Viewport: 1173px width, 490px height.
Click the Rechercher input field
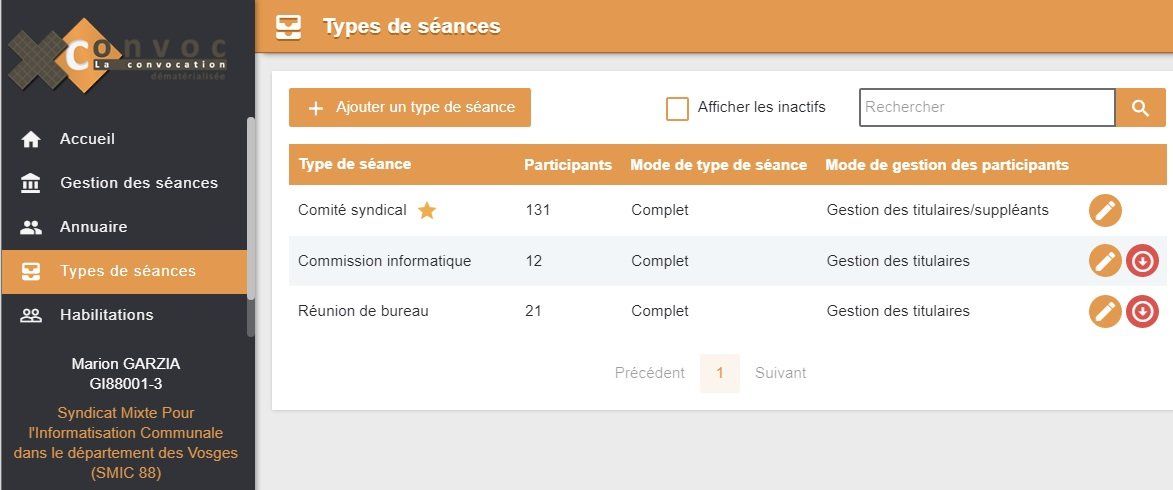click(986, 108)
